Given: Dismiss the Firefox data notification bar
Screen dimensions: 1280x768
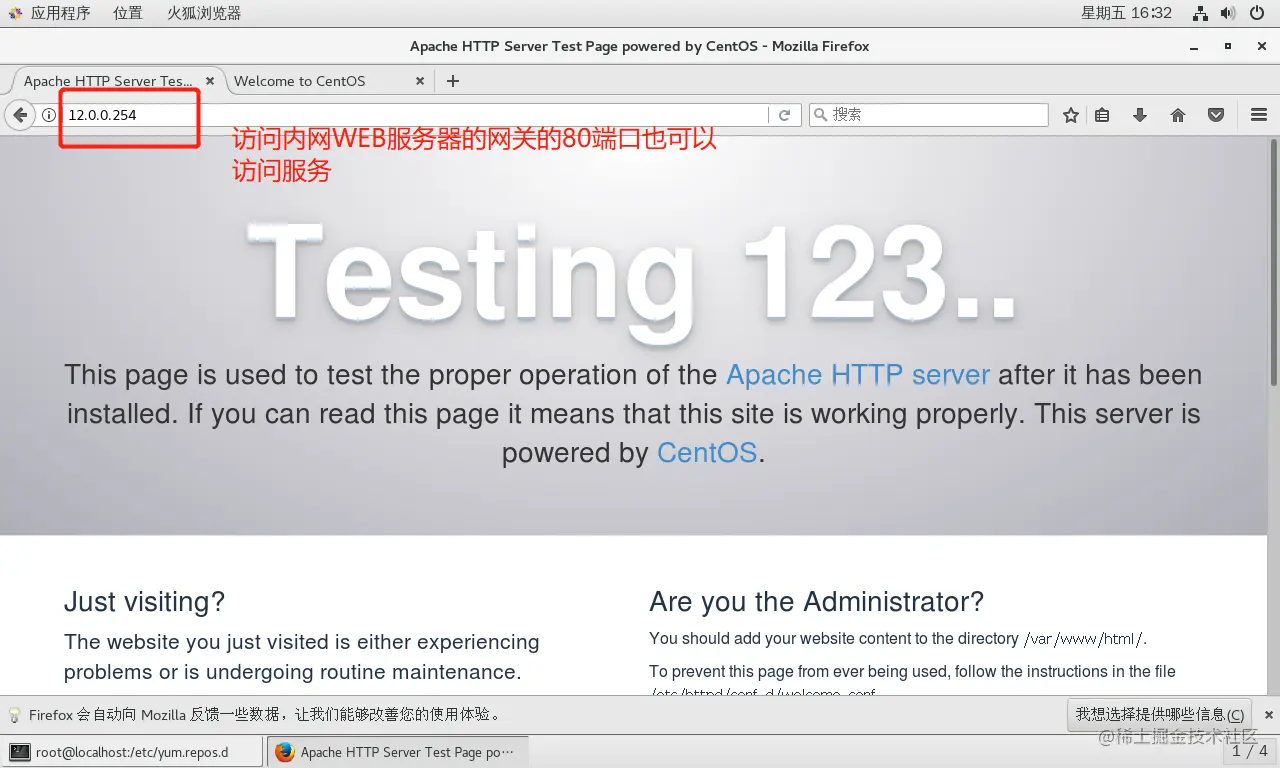Looking at the screenshot, I should coord(1268,715).
